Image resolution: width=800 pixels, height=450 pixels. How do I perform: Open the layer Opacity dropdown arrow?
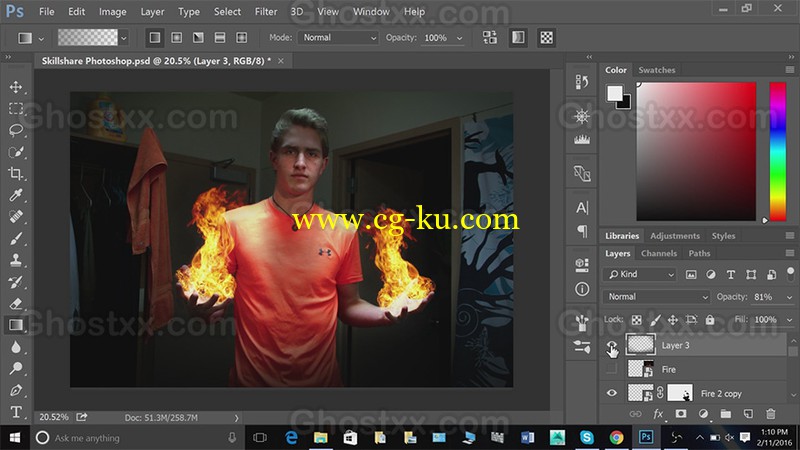click(789, 297)
